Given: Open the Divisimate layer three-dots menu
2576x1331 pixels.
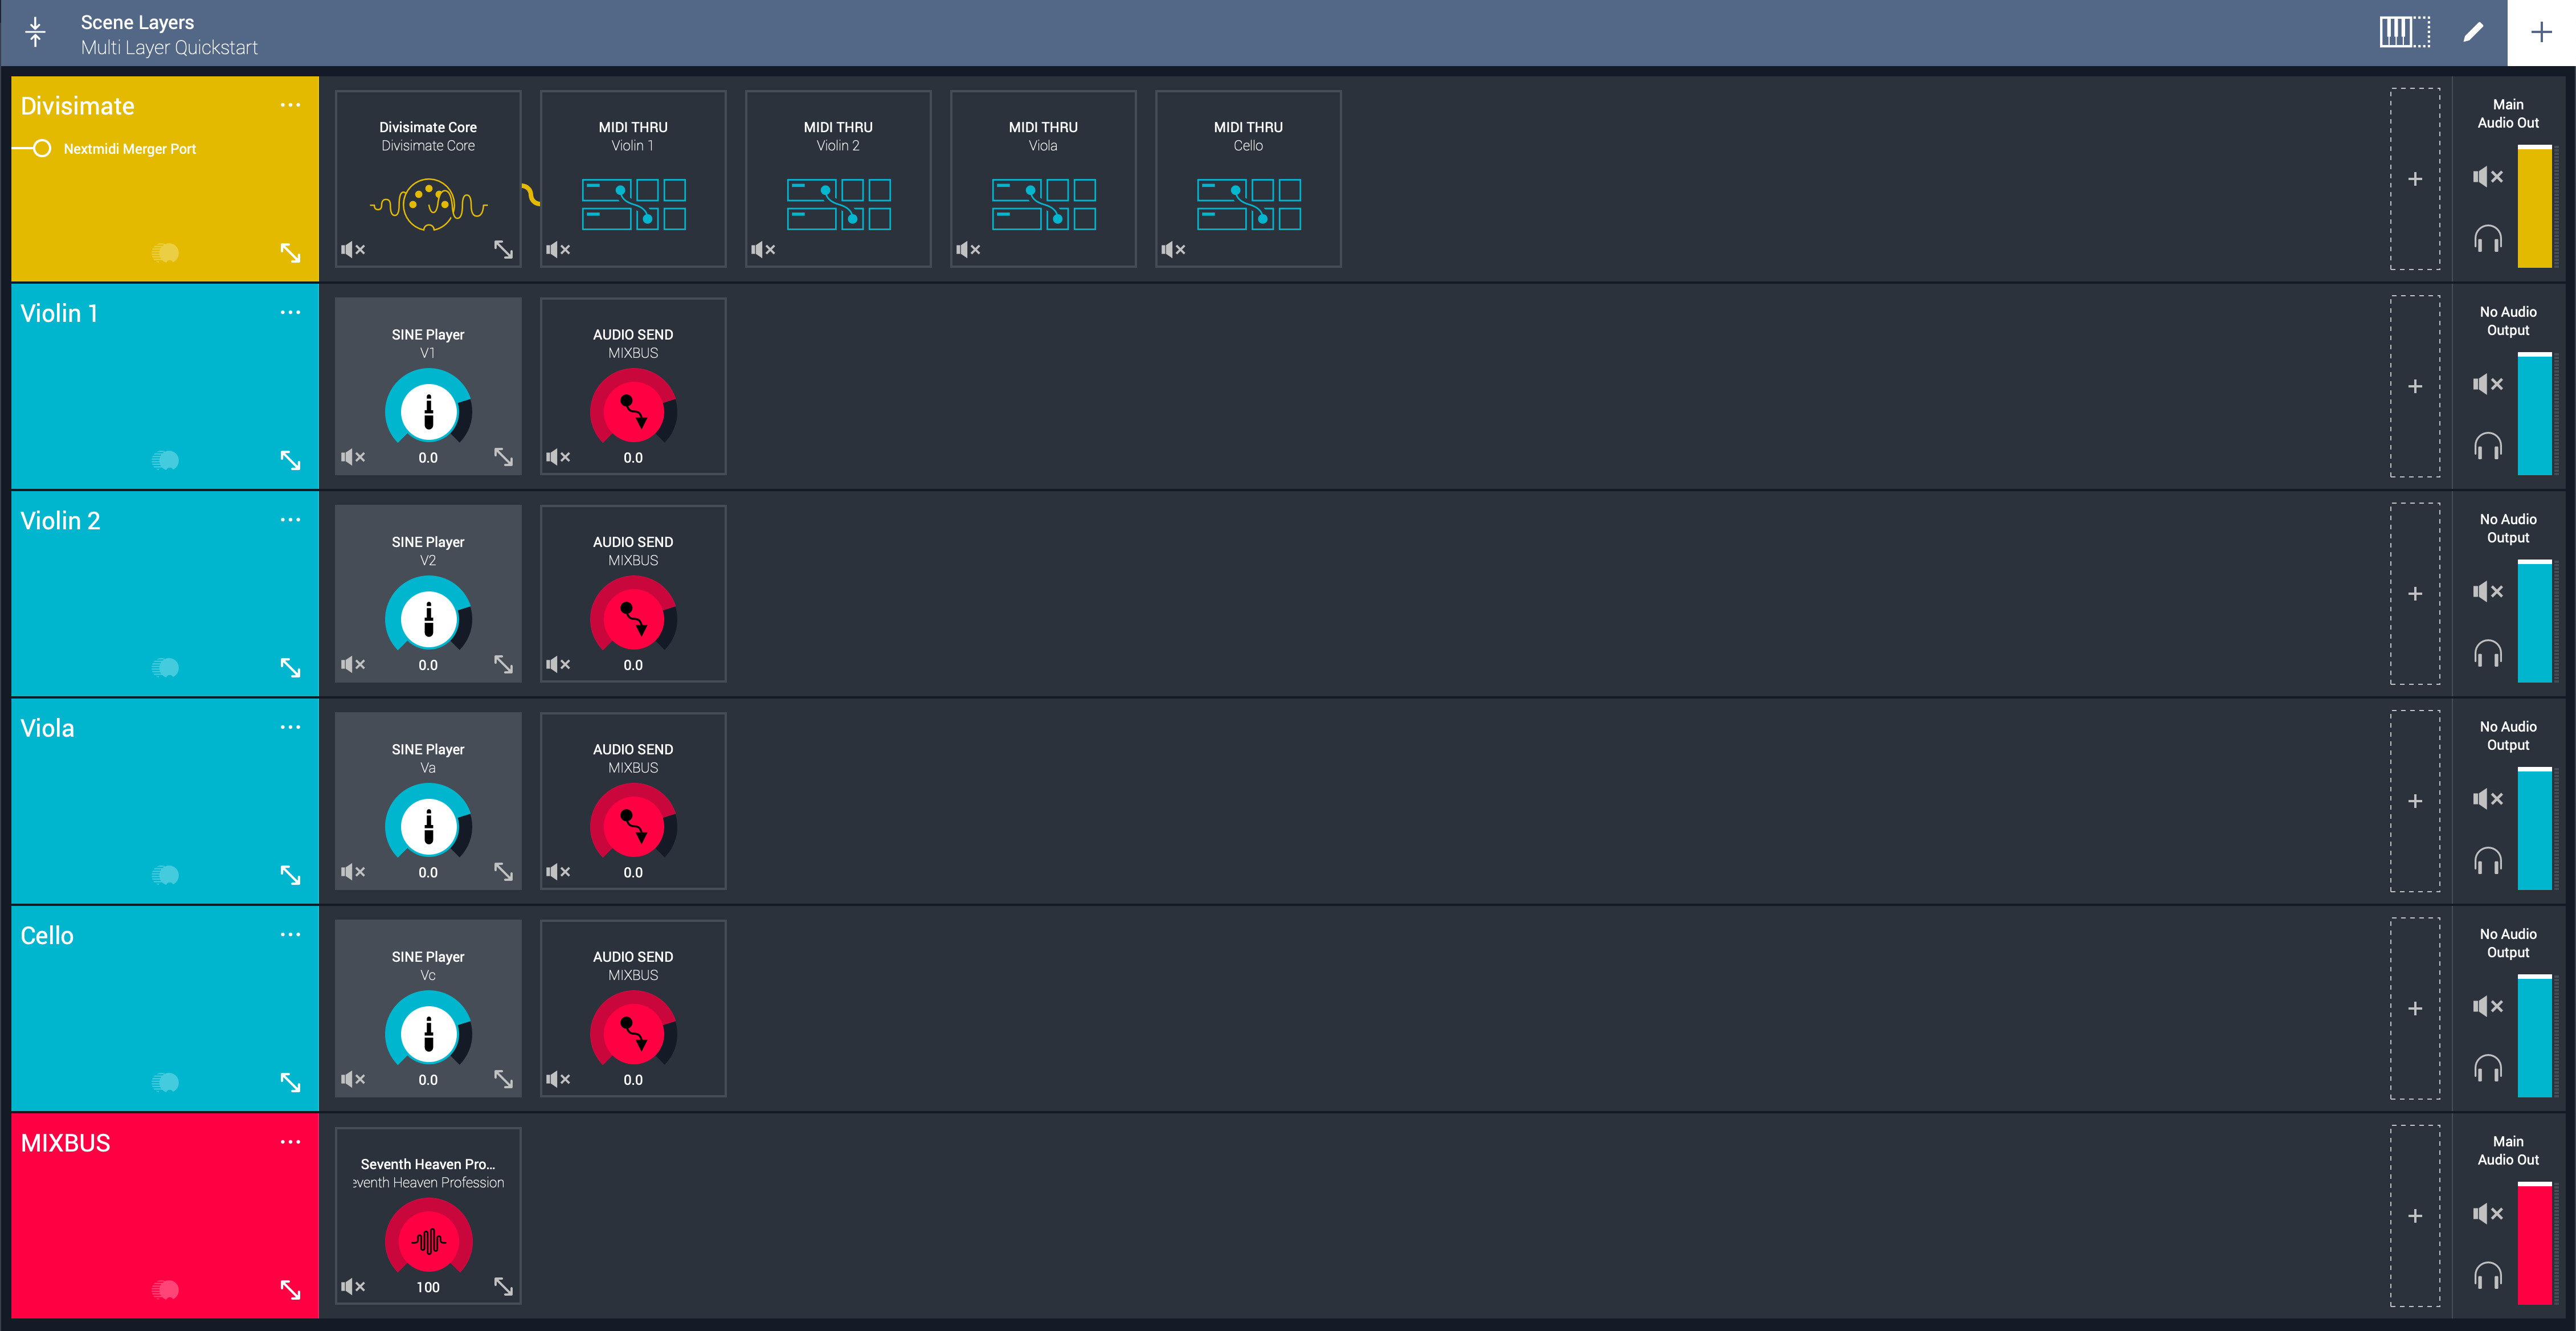Looking at the screenshot, I should point(290,105).
